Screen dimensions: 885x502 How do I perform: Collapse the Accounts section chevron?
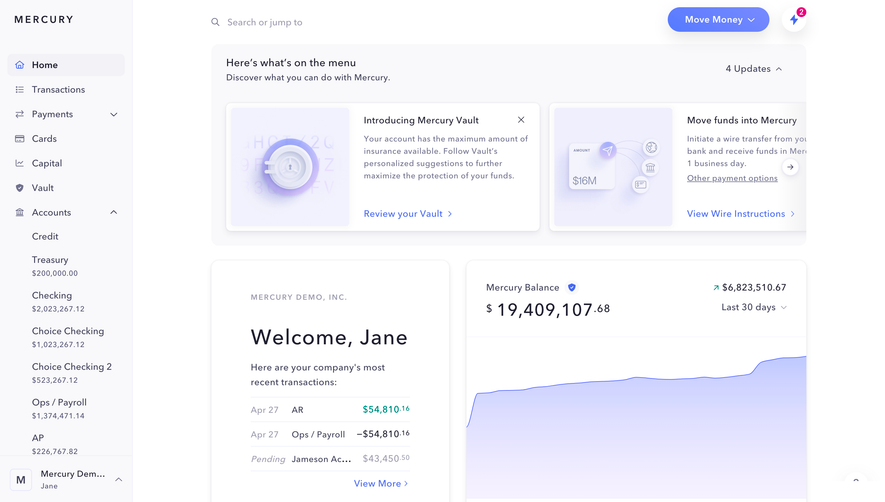point(113,212)
